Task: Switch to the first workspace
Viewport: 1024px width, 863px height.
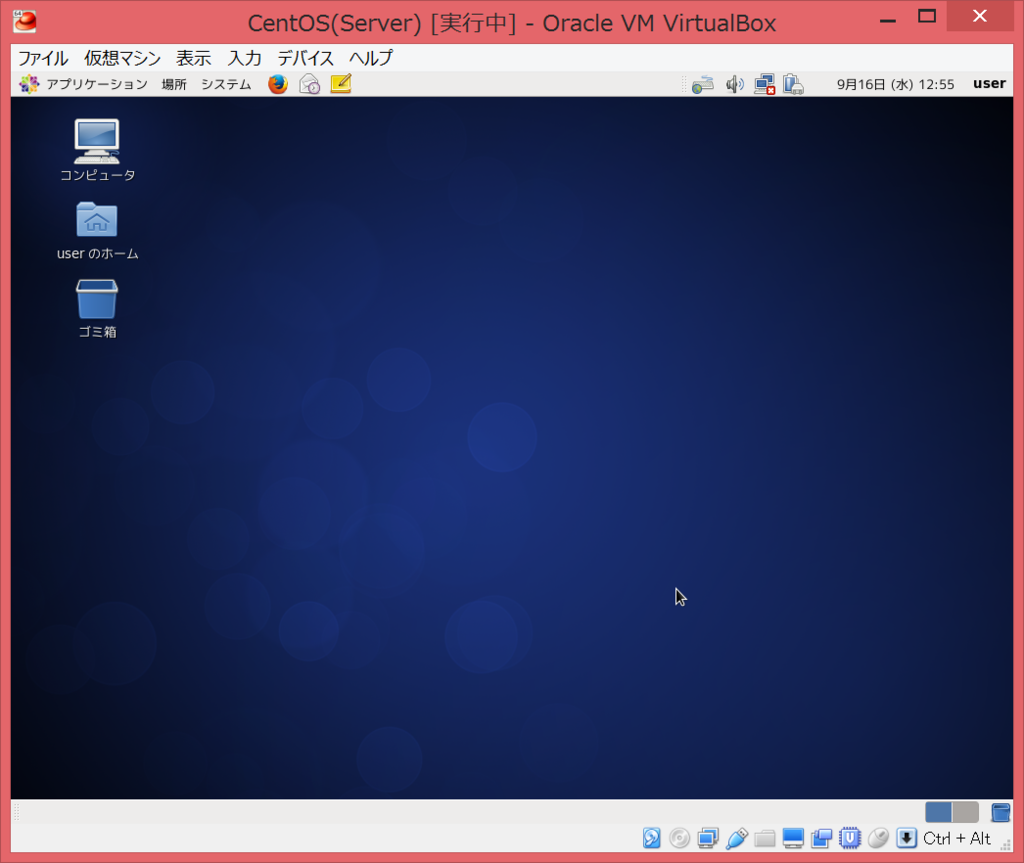Action: point(938,812)
